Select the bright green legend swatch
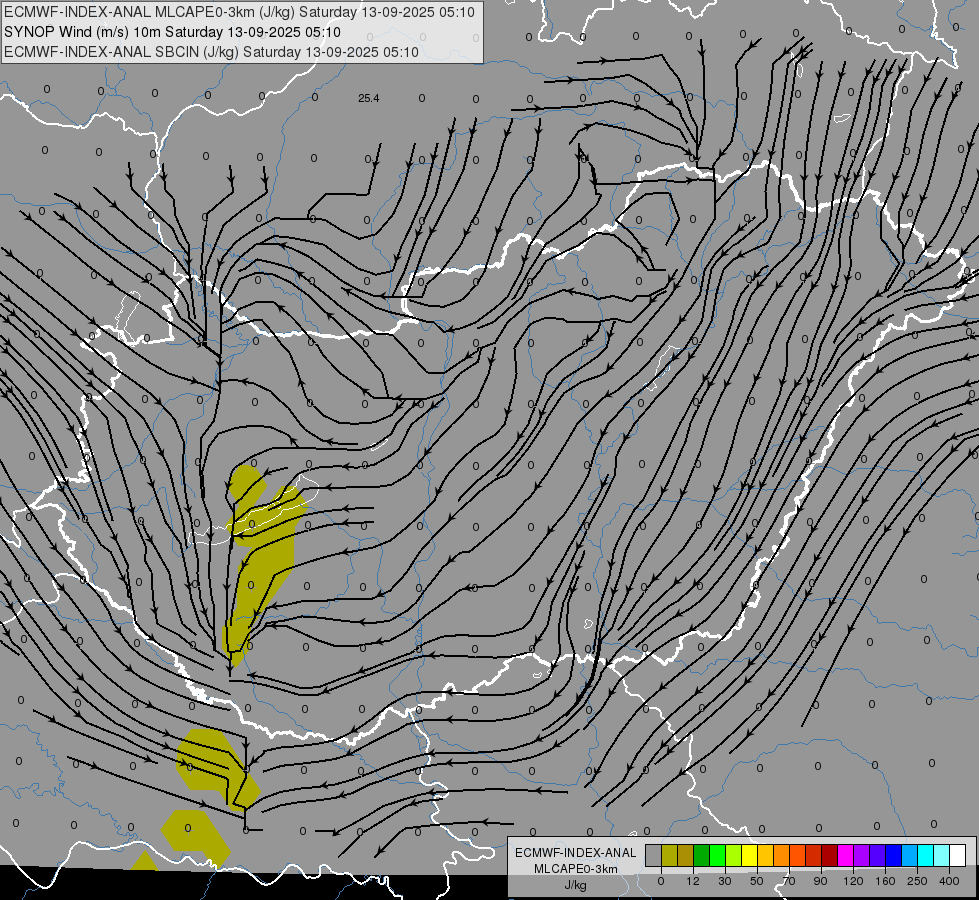 (717, 855)
